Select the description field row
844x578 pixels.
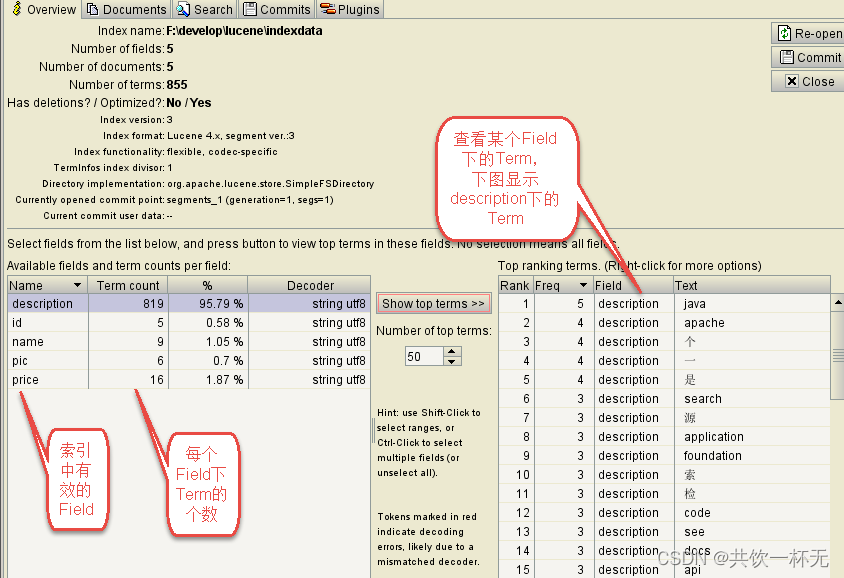point(189,304)
